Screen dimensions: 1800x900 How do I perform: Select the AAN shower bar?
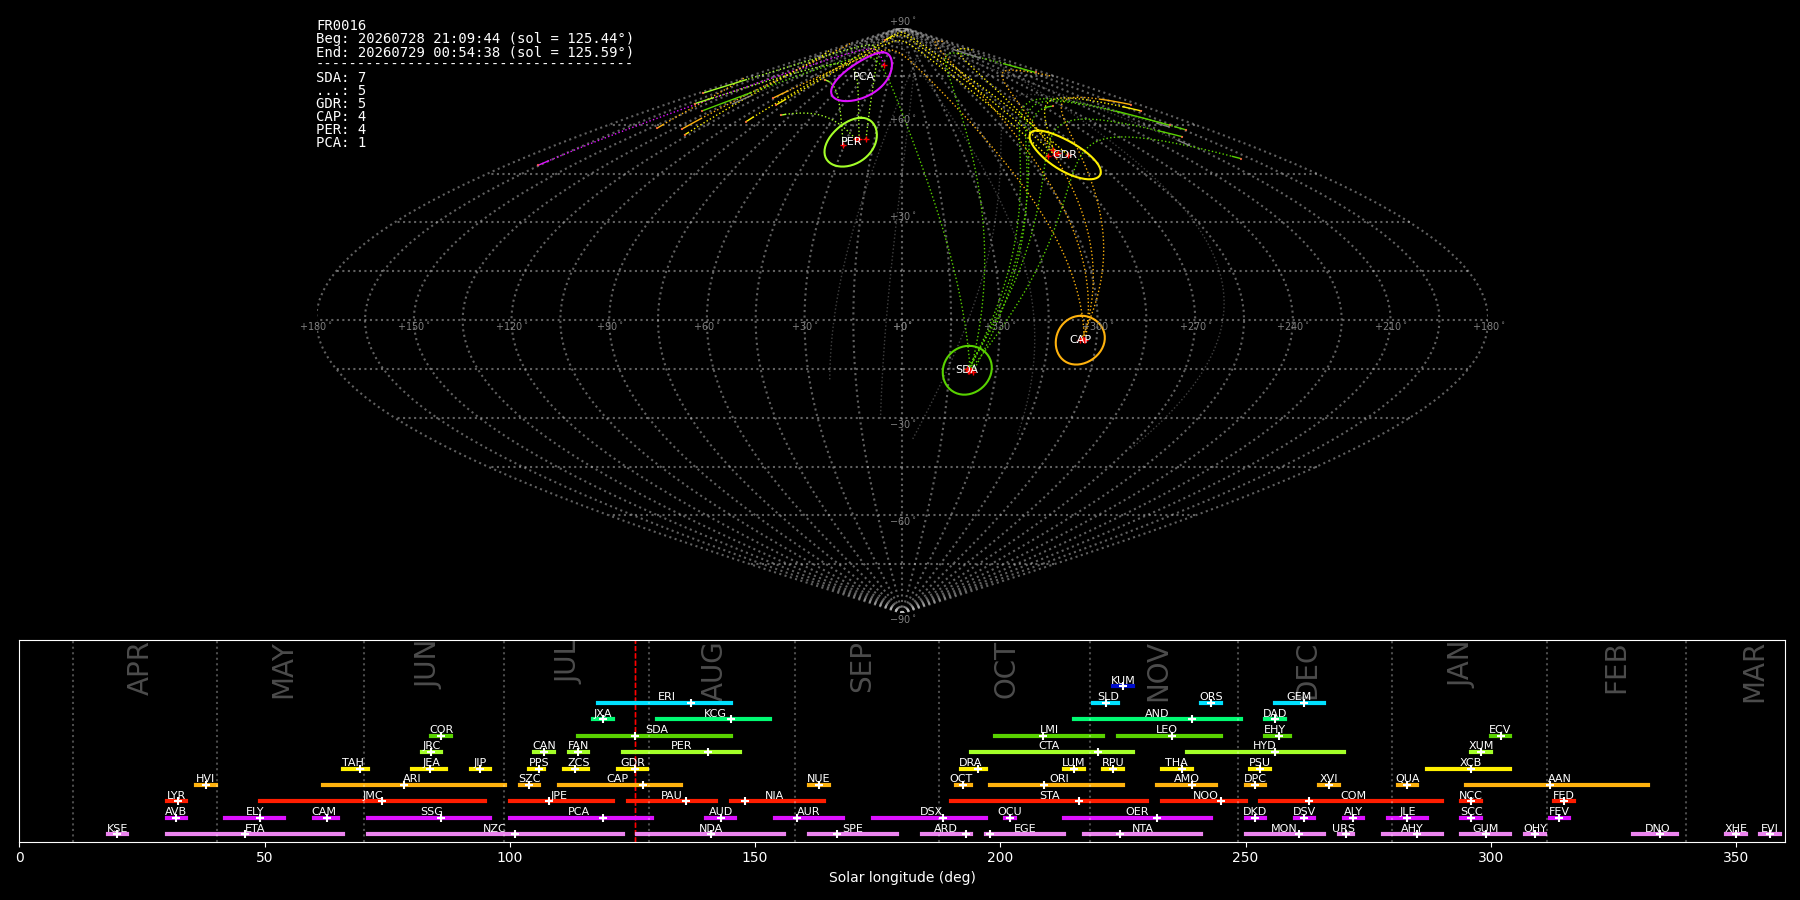click(1557, 785)
